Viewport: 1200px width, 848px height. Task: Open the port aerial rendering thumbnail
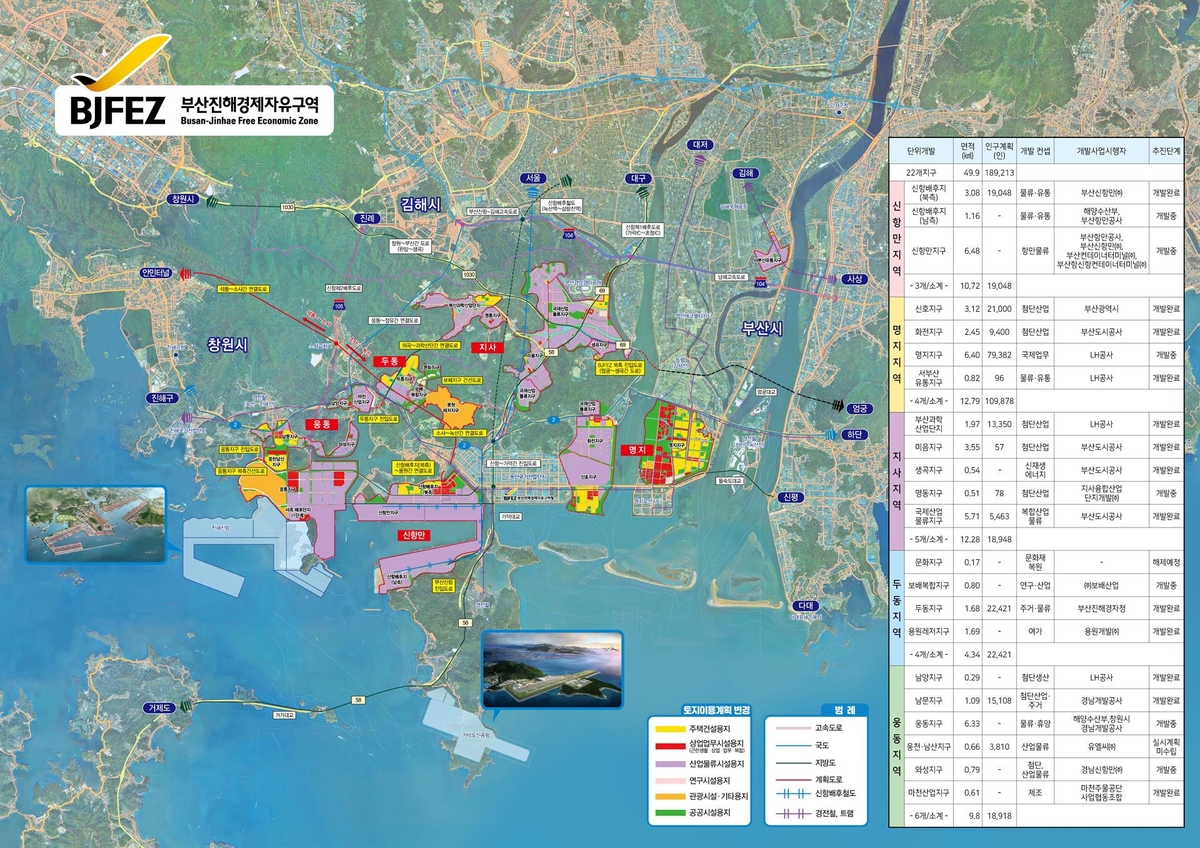coord(95,523)
